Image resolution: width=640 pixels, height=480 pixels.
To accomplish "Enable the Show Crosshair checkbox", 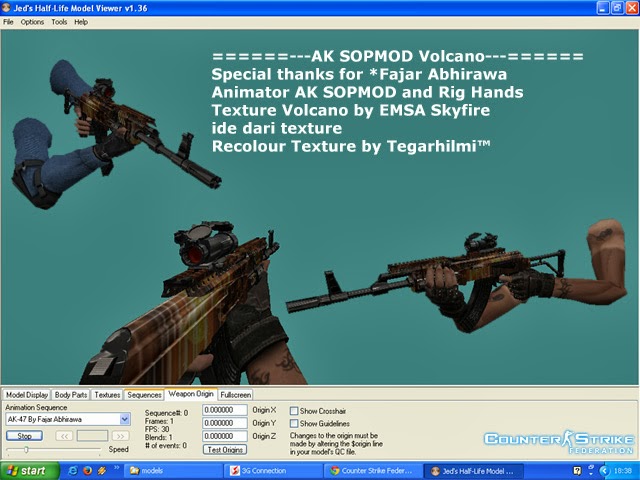I will tap(294, 411).
